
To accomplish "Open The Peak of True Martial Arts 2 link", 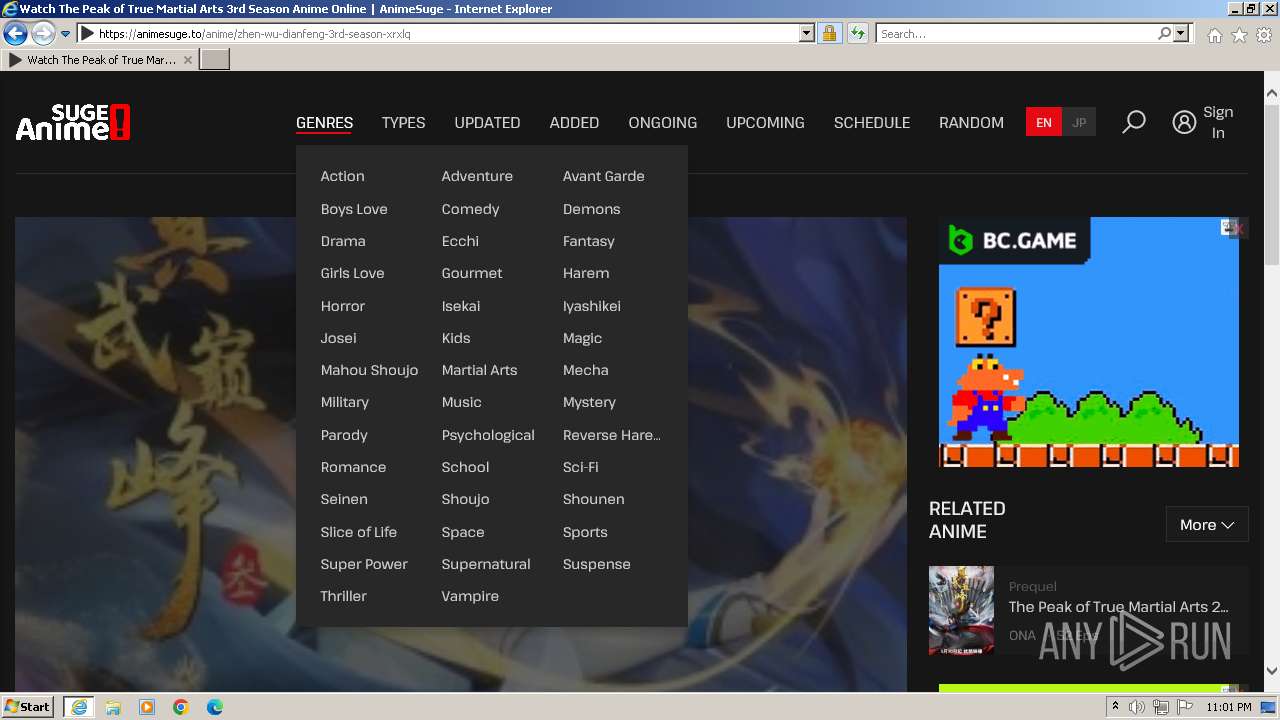I will pyautogui.click(x=1118, y=607).
